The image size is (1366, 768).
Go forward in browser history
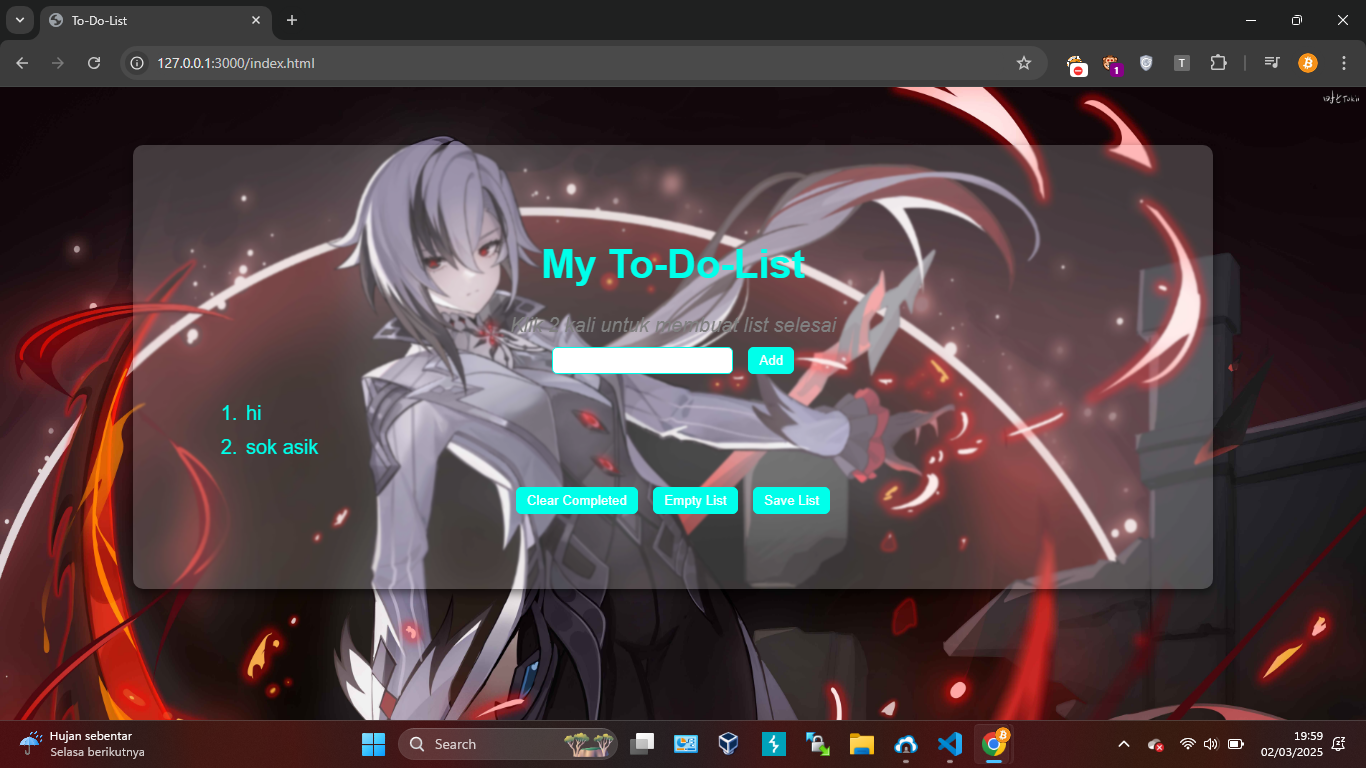click(58, 63)
